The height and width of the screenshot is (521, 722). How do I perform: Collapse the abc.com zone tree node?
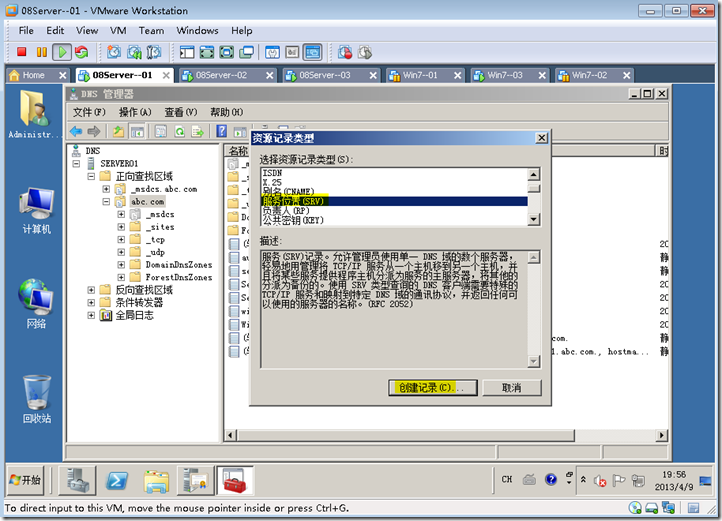[106, 202]
